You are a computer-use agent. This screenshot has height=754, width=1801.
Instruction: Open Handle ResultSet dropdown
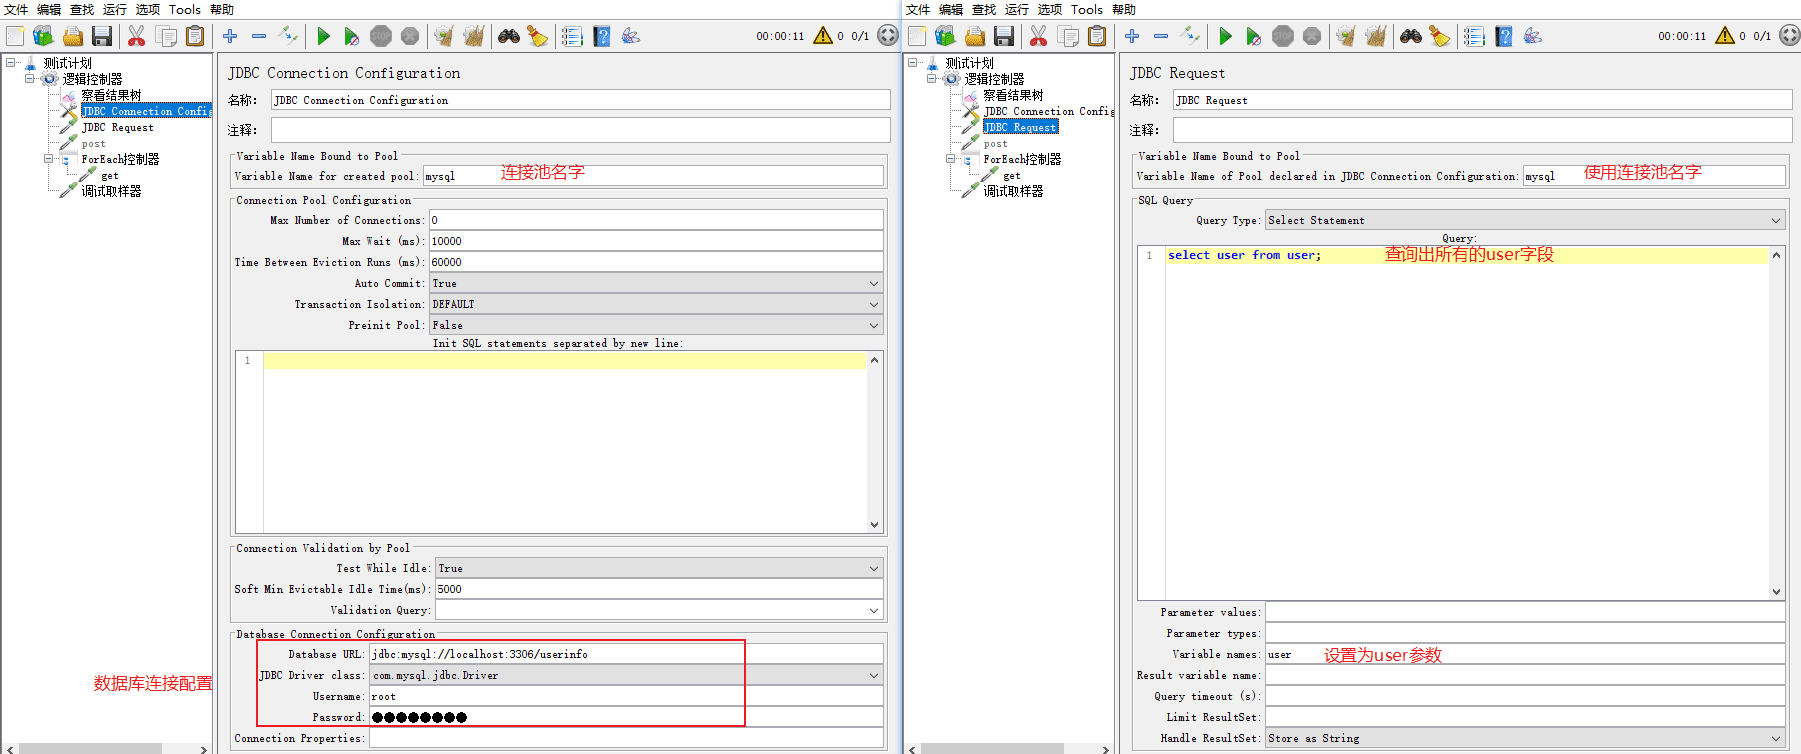pyautogui.click(x=1525, y=738)
